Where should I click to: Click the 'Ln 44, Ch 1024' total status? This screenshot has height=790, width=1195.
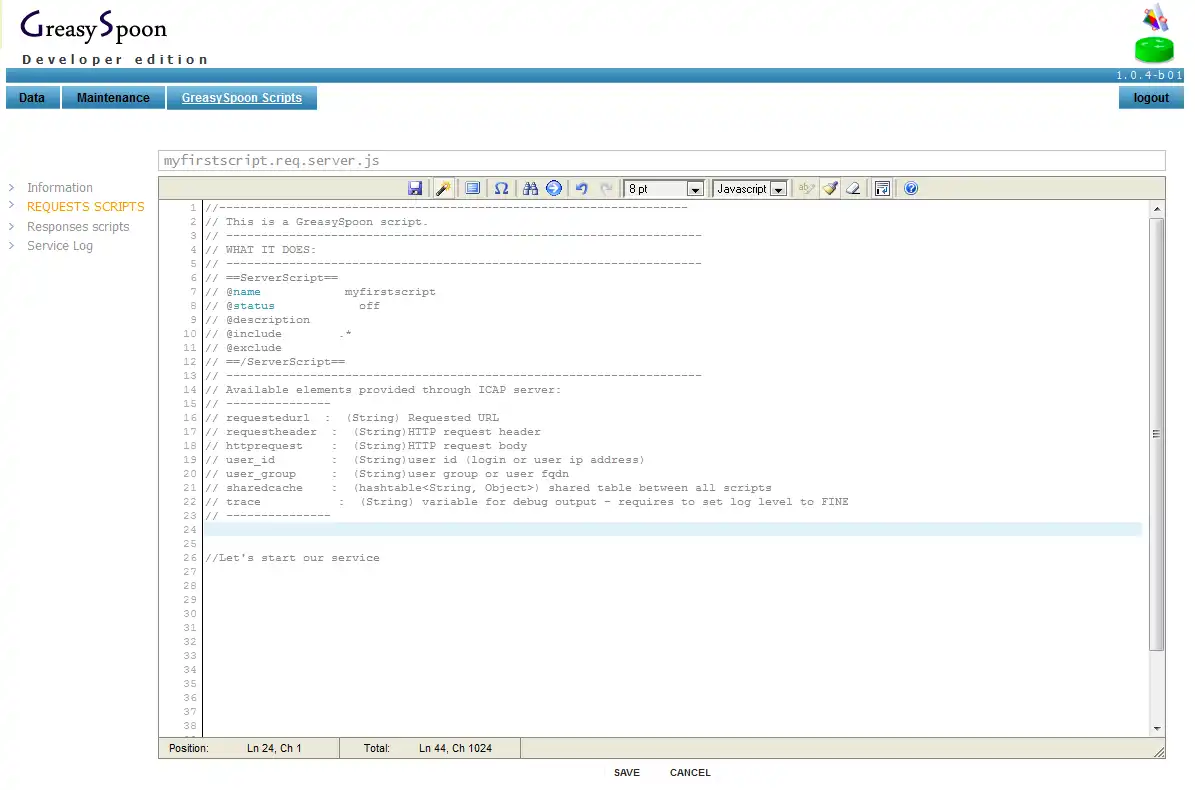click(x=455, y=748)
